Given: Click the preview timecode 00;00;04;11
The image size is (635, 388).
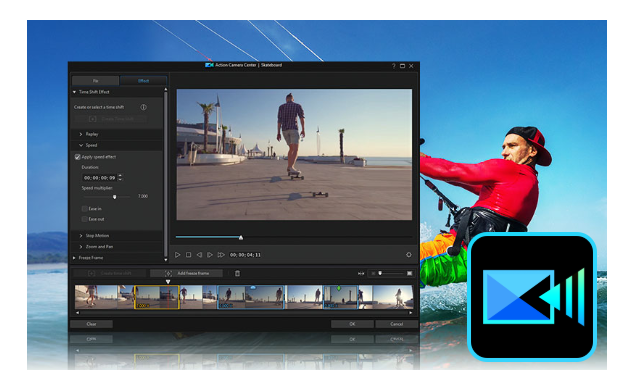Looking at the screenshot, I should [245, 255].
